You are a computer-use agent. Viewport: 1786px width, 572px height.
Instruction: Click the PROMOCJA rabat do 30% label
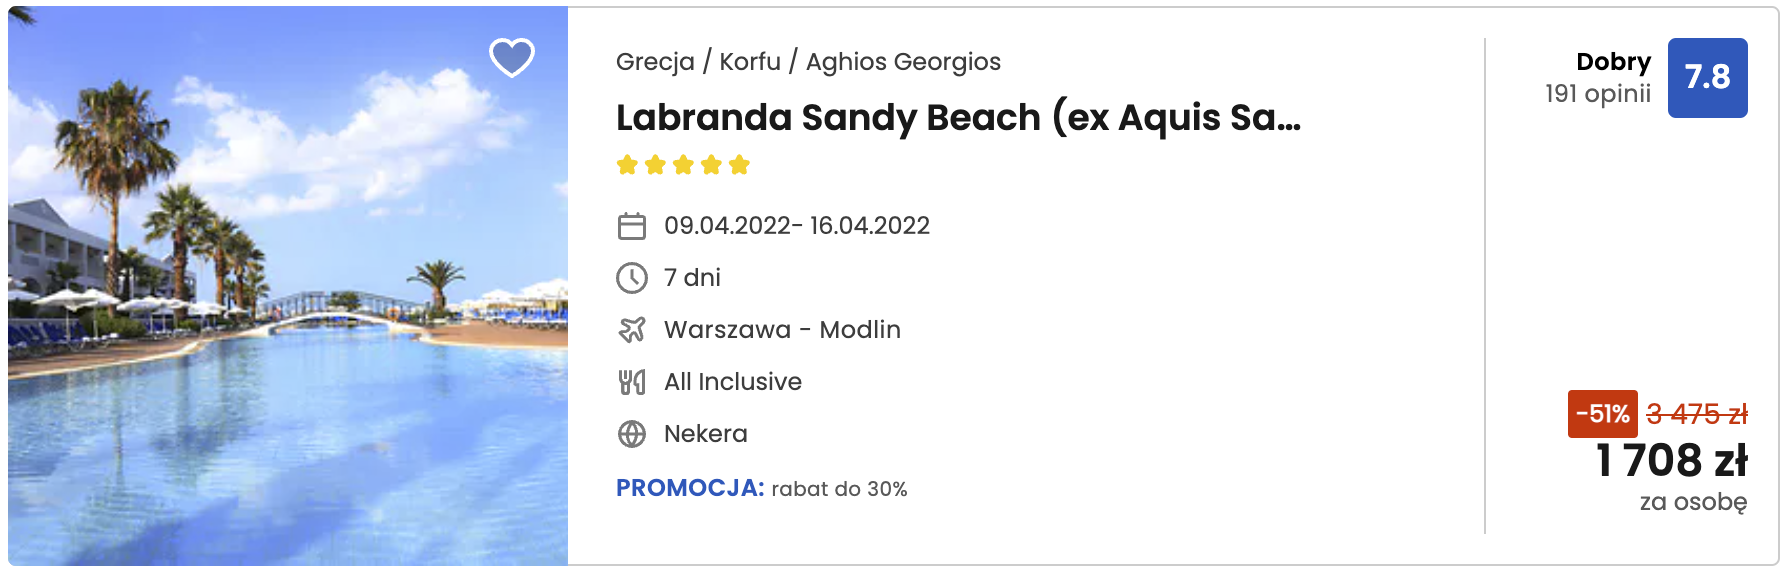tap(762, 488)
